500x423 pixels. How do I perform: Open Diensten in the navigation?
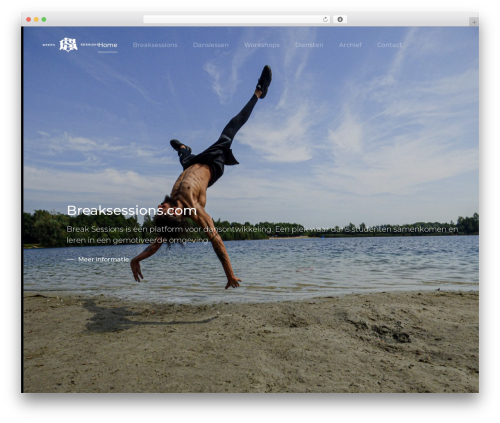point(309,45)
